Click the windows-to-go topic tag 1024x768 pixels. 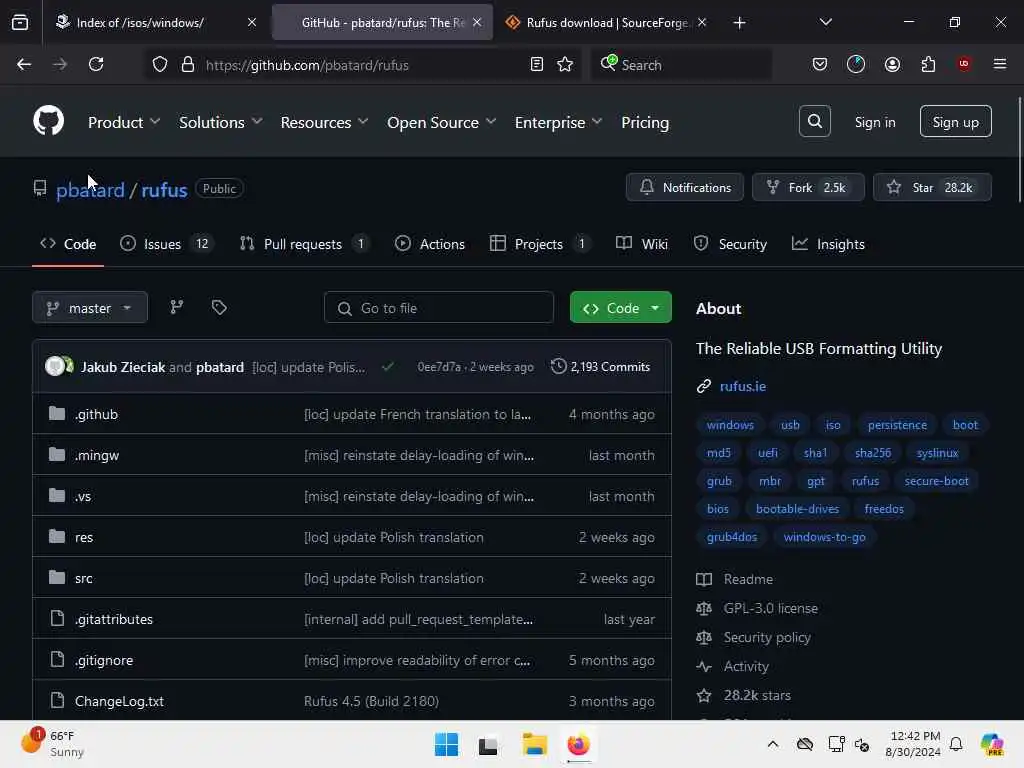click(824, 537)
